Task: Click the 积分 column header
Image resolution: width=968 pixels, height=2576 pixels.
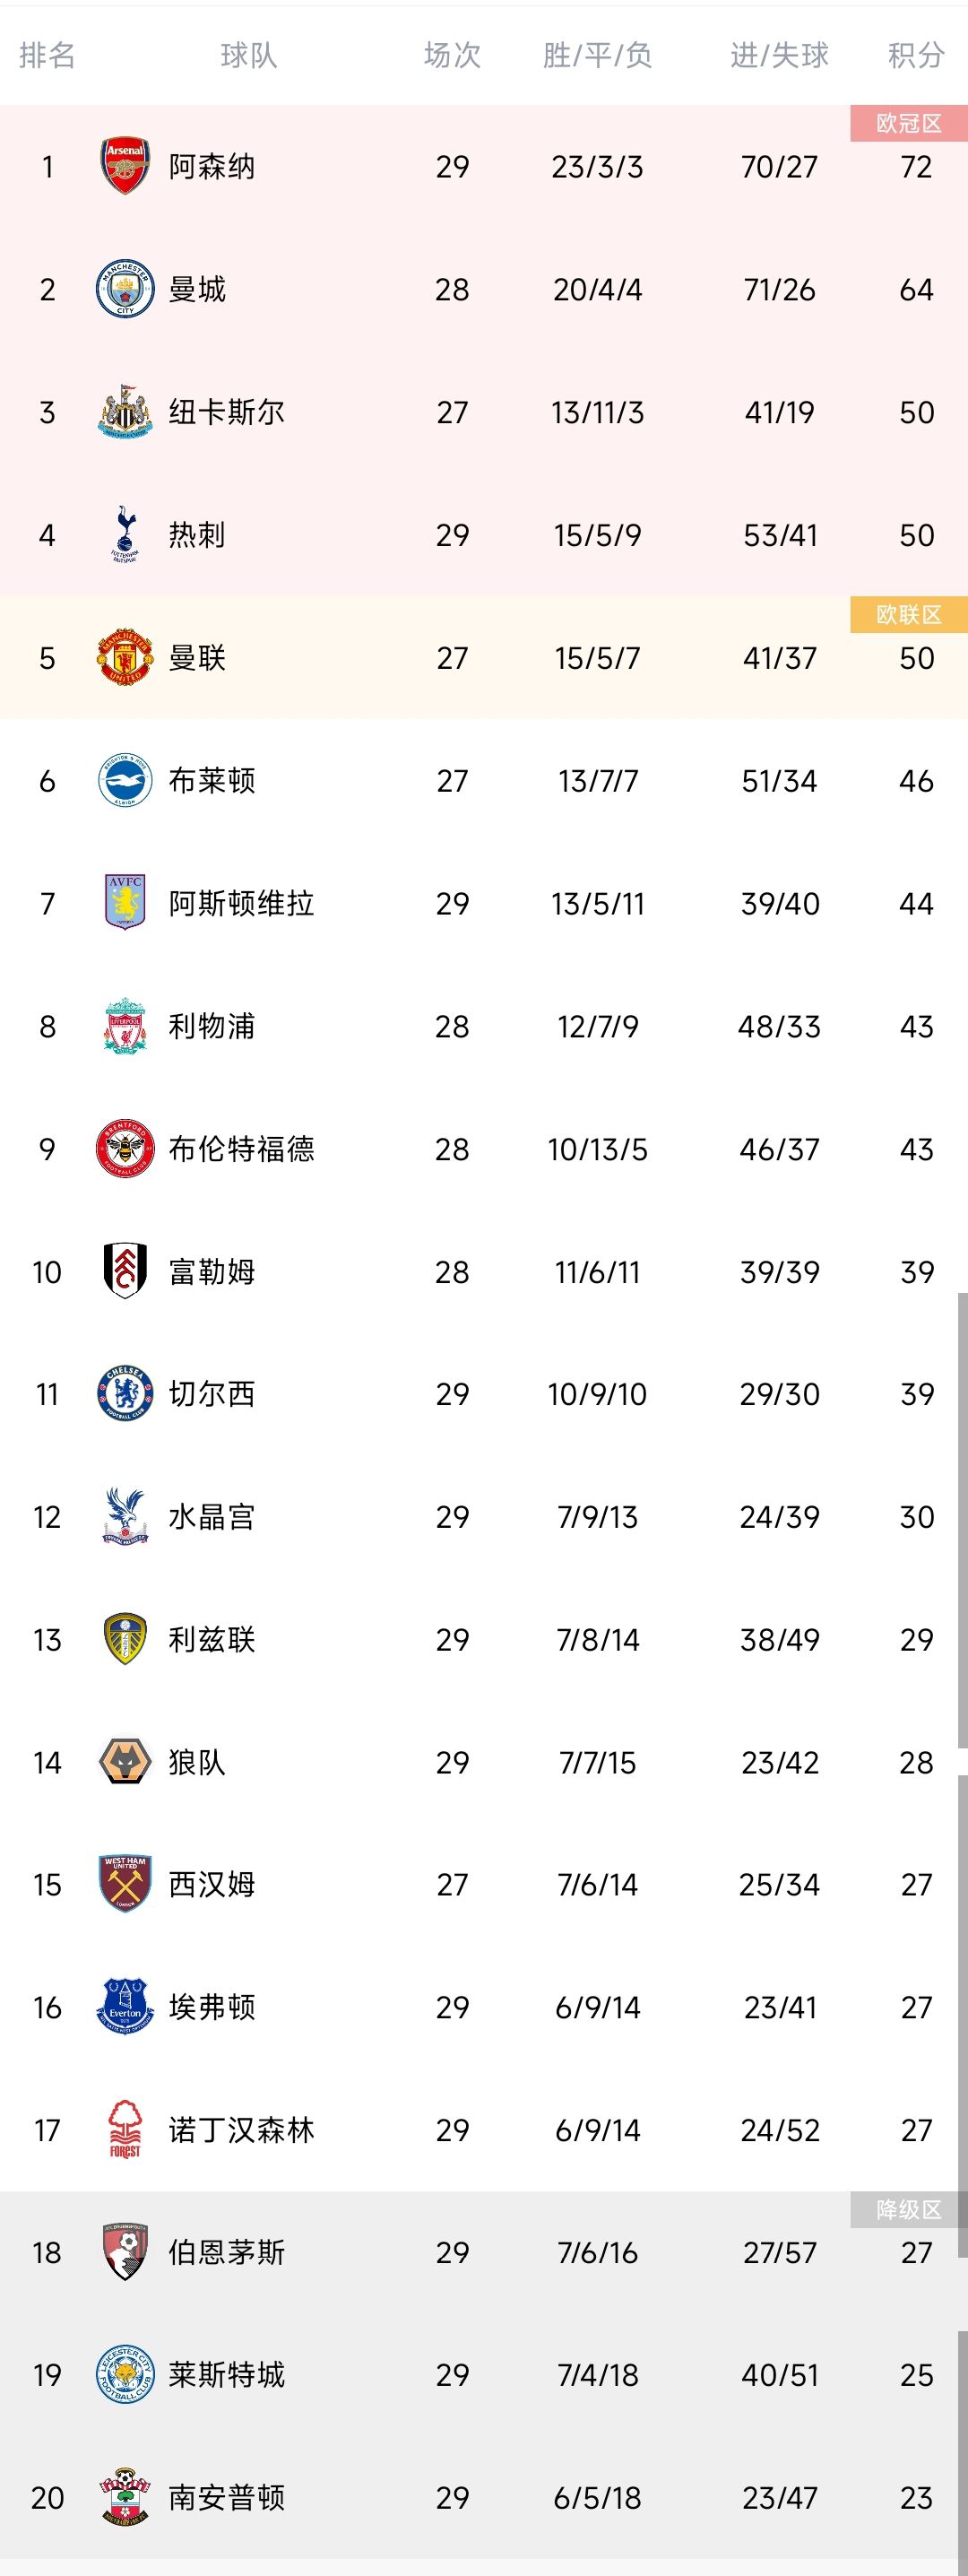Action: [x=916, y=55]
